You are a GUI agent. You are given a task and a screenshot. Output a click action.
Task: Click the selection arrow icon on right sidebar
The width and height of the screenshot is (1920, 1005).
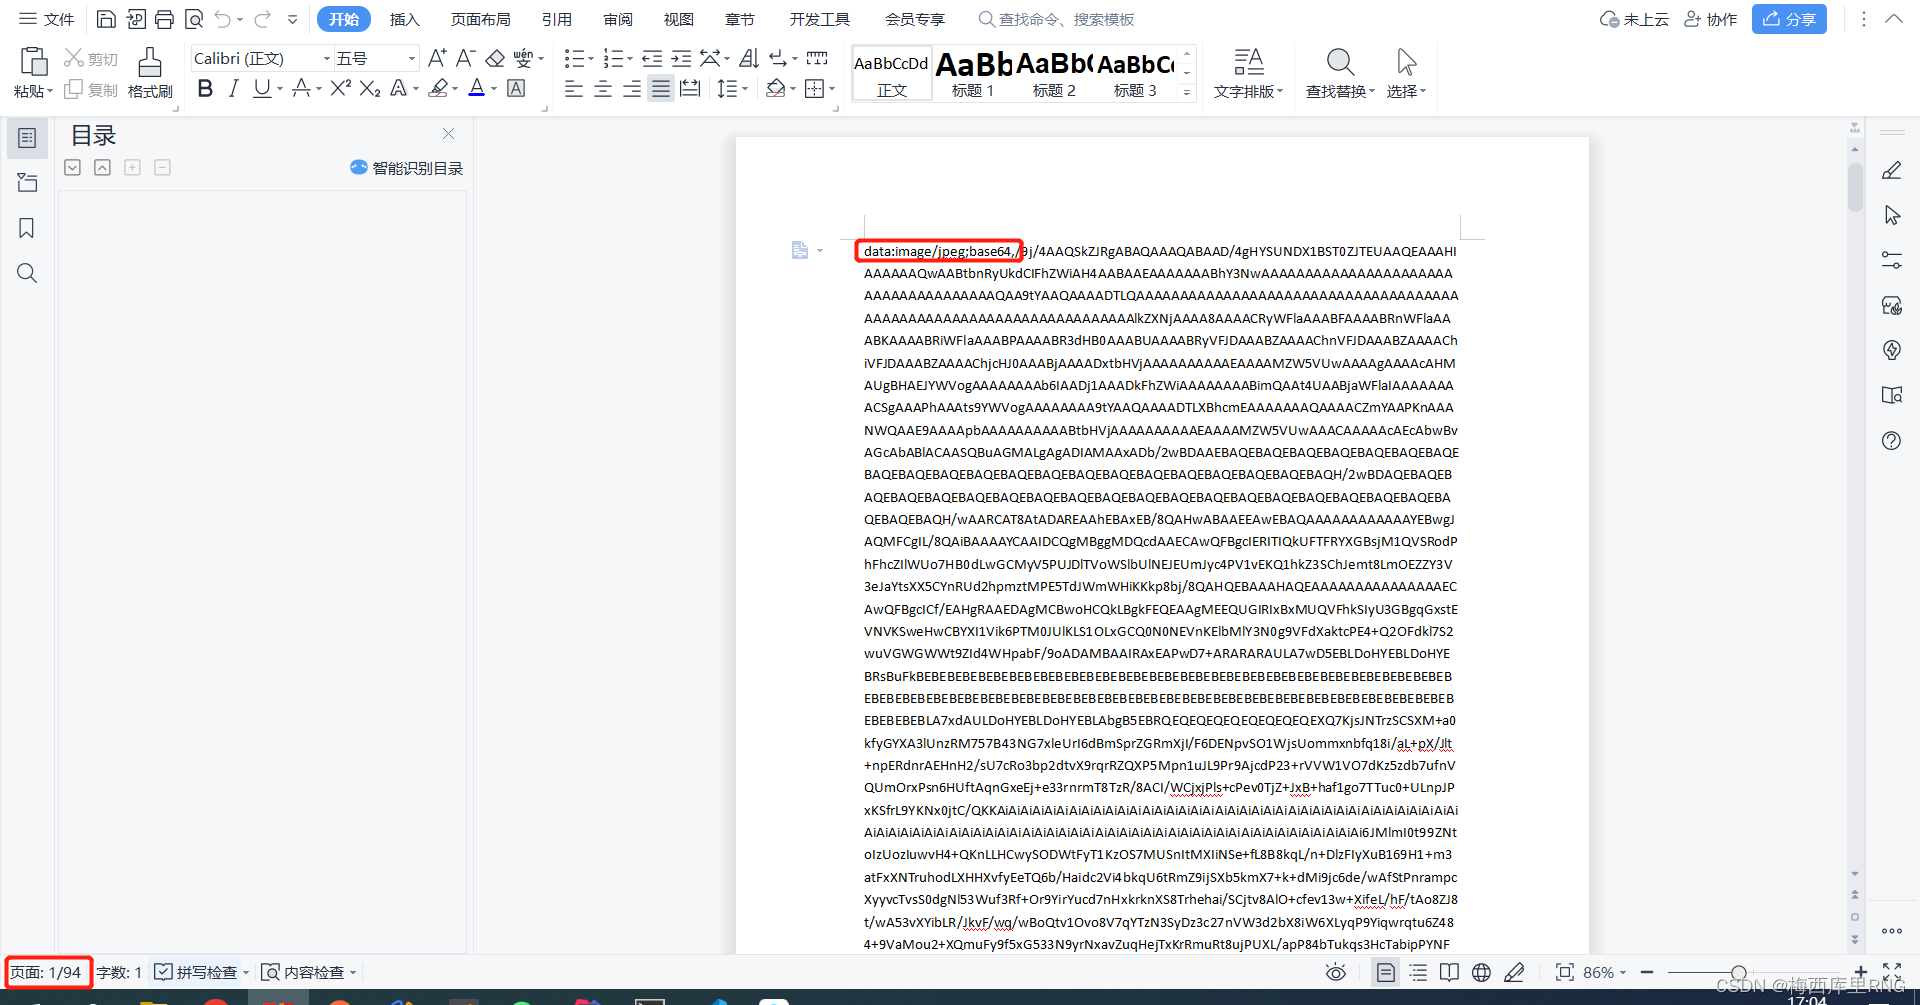1891,215
